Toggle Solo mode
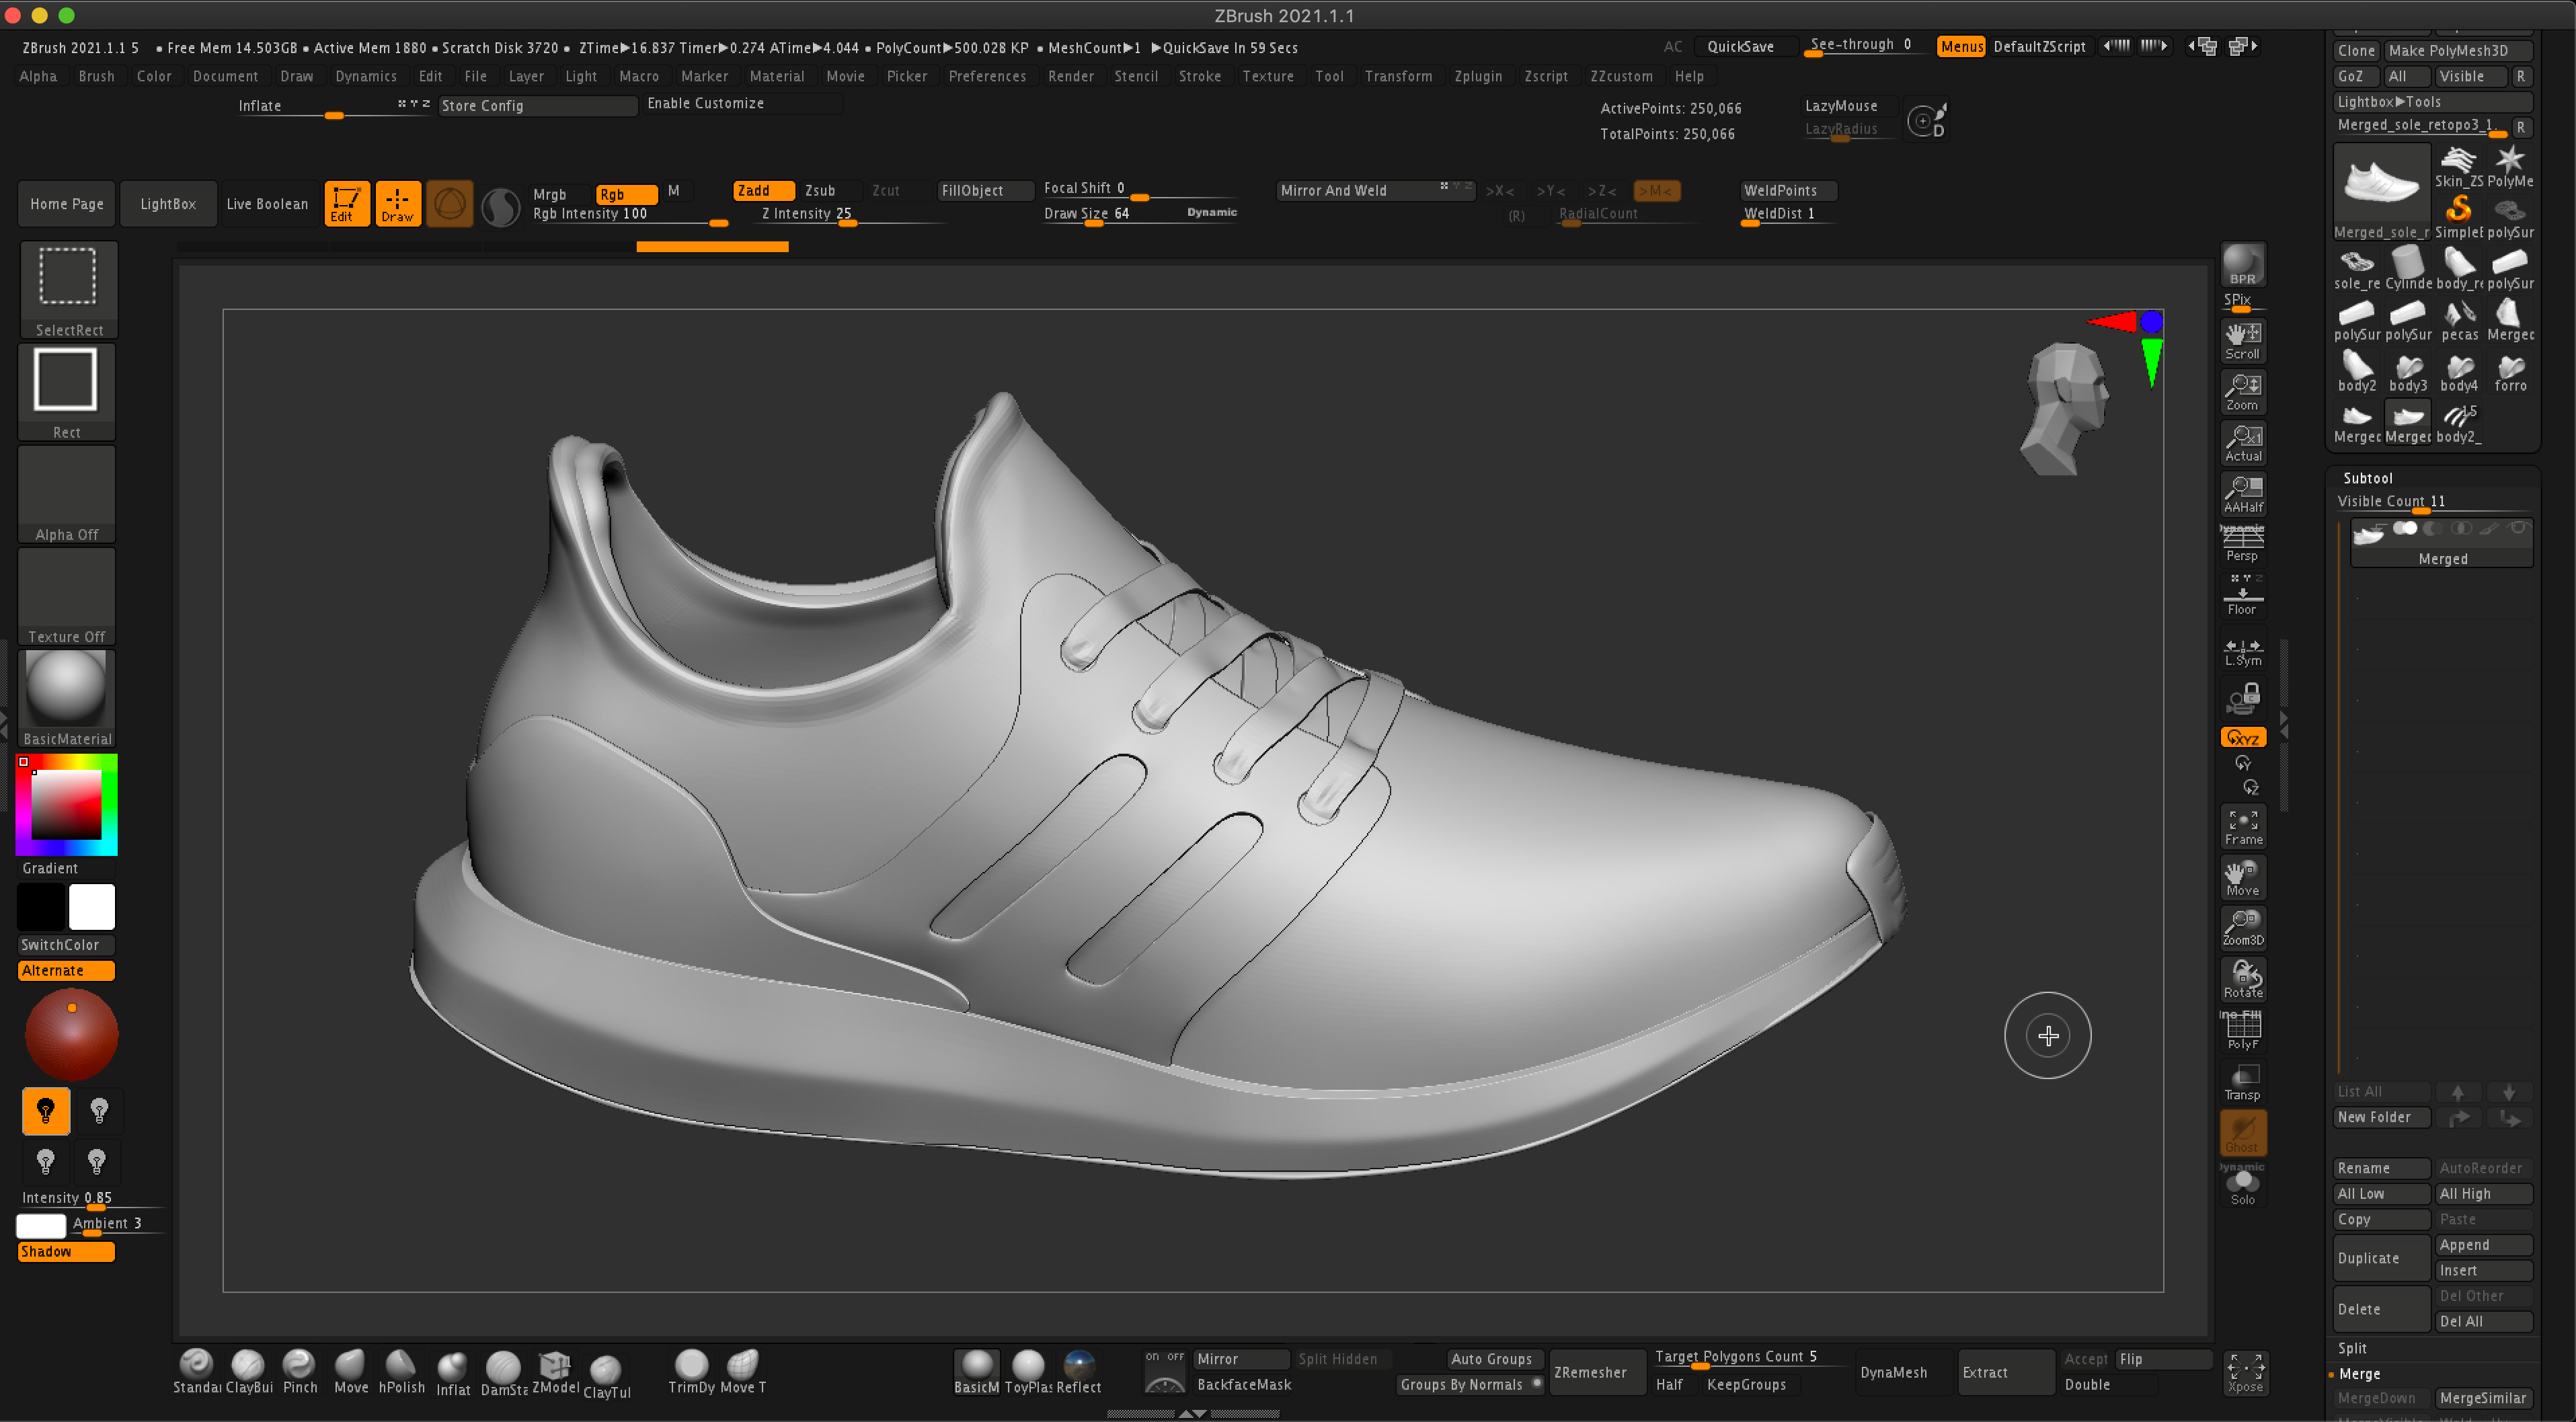2576x1422 pixels. tap(2242, 1186)
